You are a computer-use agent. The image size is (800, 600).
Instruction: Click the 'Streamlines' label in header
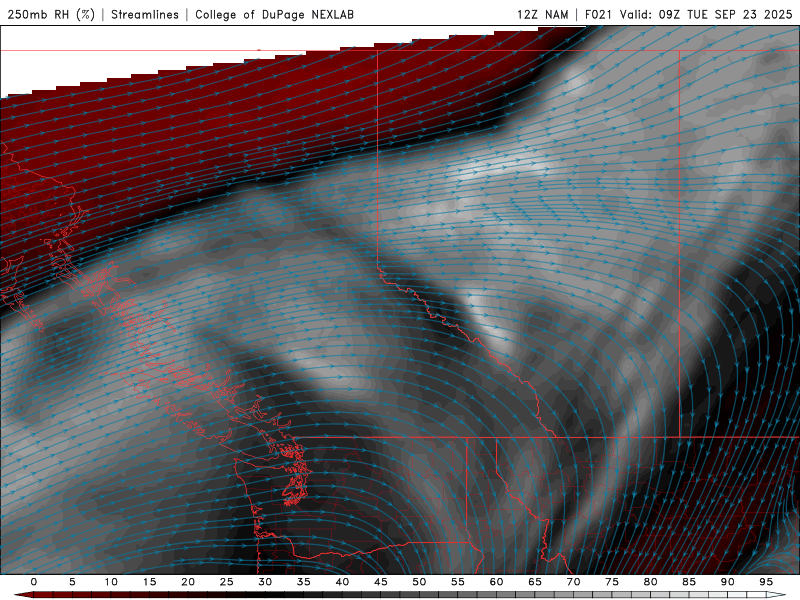(x=145, y=14)
